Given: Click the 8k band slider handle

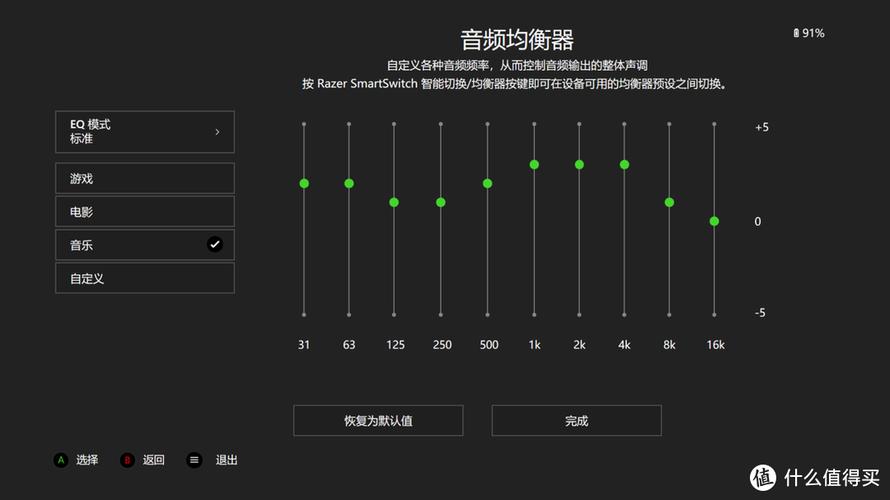Looking at the screenshot, I should [669, 202].
